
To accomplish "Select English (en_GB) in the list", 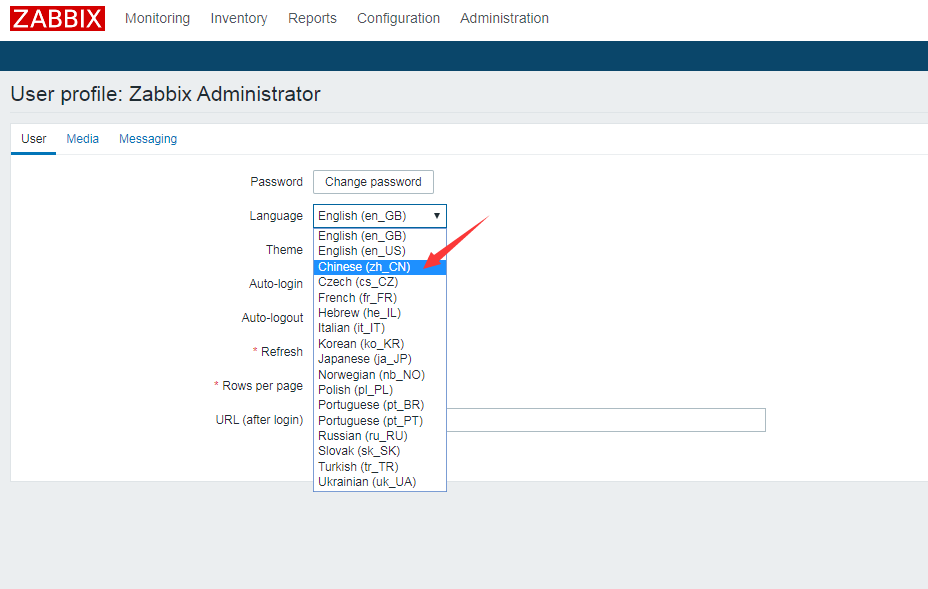I will (x=380, y=236).
